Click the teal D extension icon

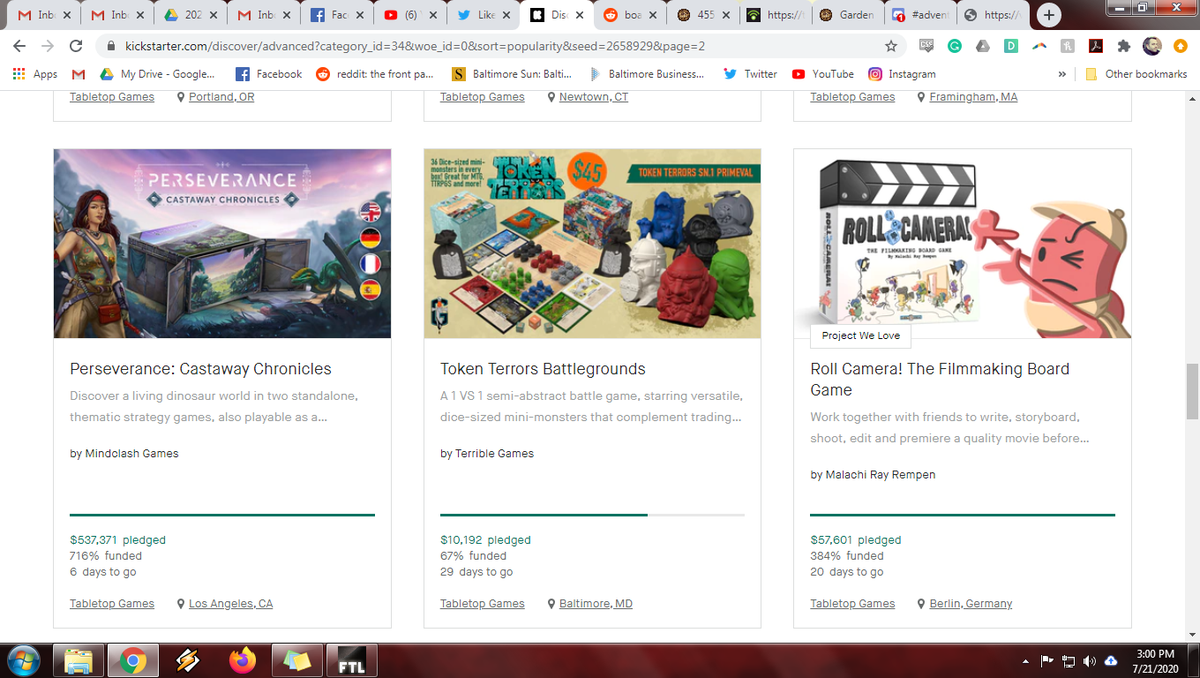pyautogui.click(x=1011, y=46)
